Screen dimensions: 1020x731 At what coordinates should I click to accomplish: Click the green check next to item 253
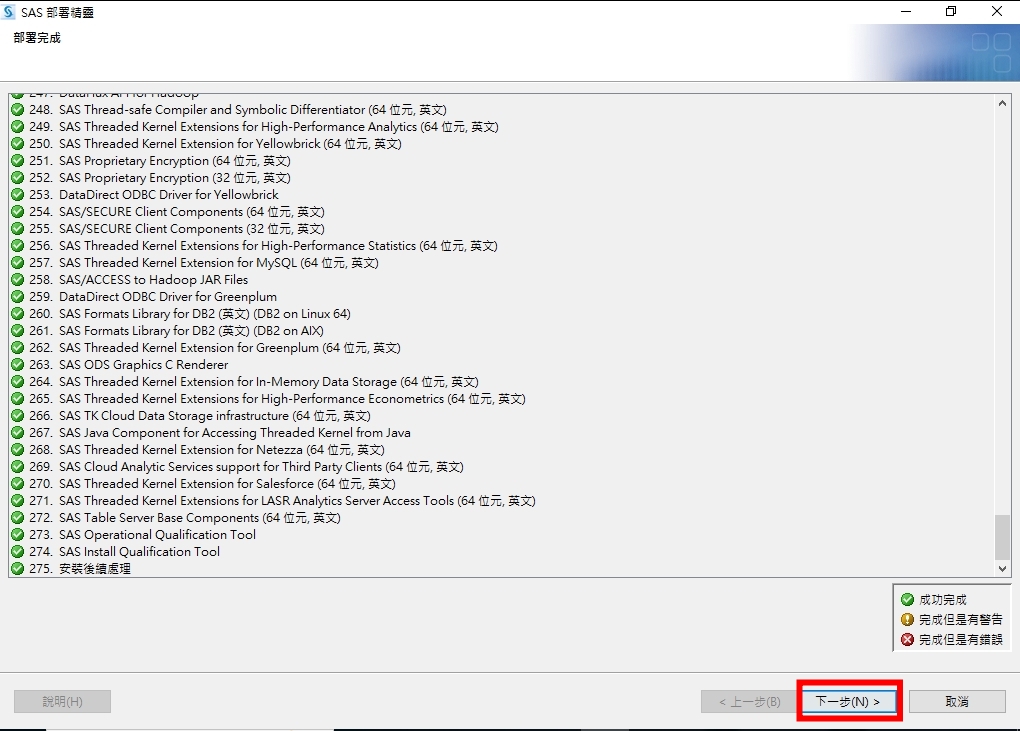point(18,194)
